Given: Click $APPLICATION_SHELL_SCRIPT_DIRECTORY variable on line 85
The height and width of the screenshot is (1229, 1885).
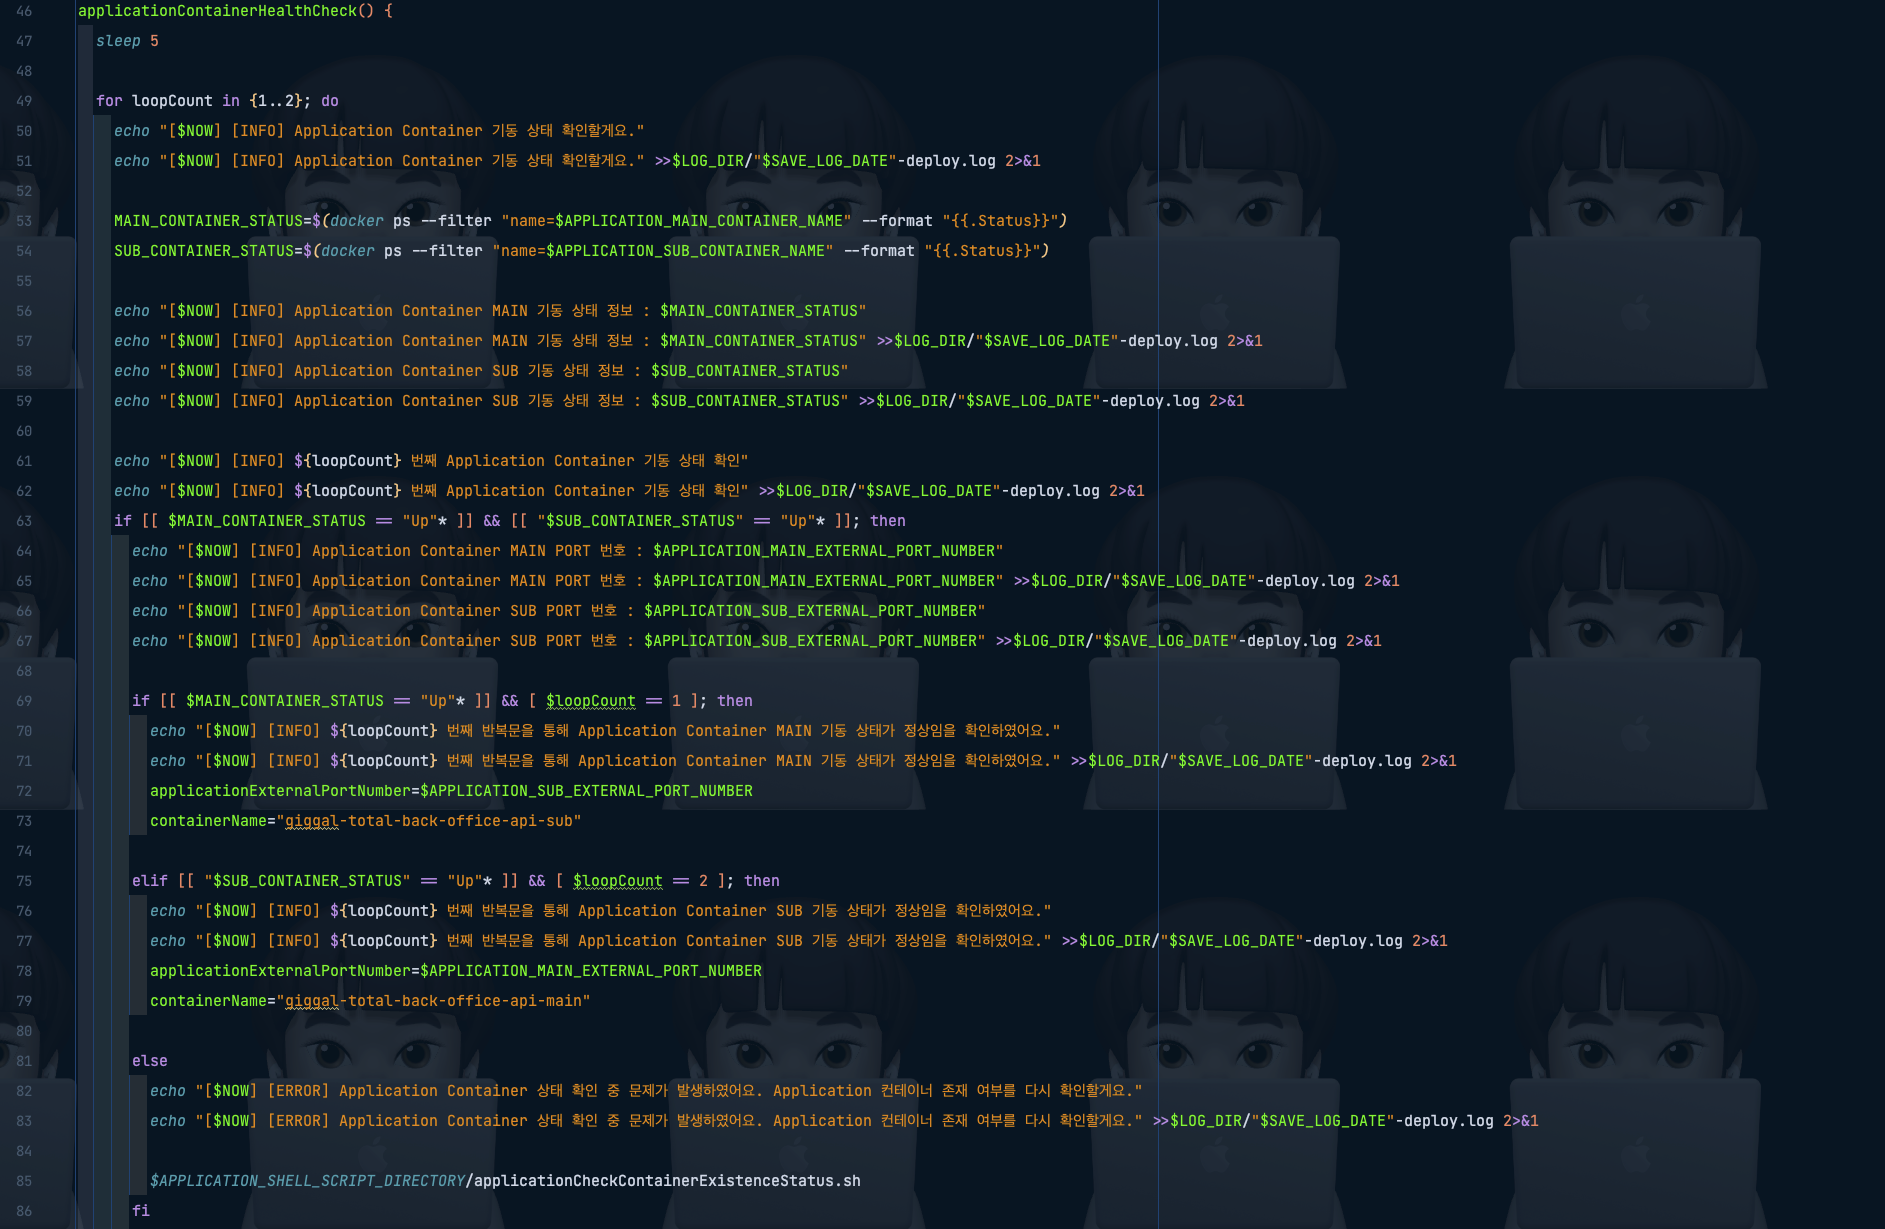Looking at the screenshot, I should (307, 1181).
